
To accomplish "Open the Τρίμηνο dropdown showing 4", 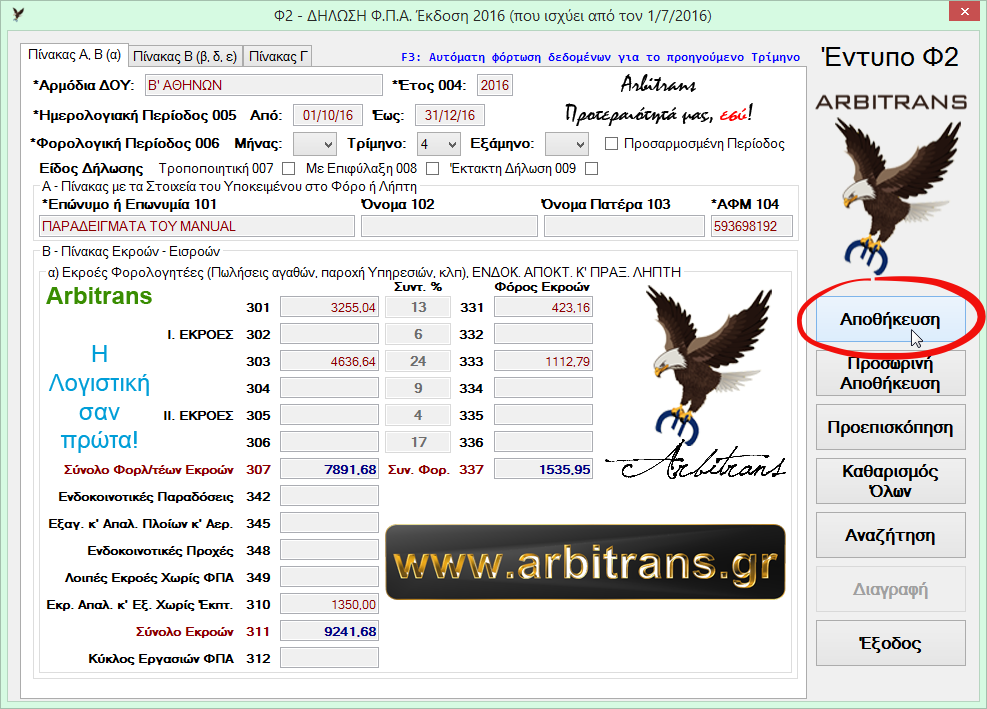I will pos(439,144).
